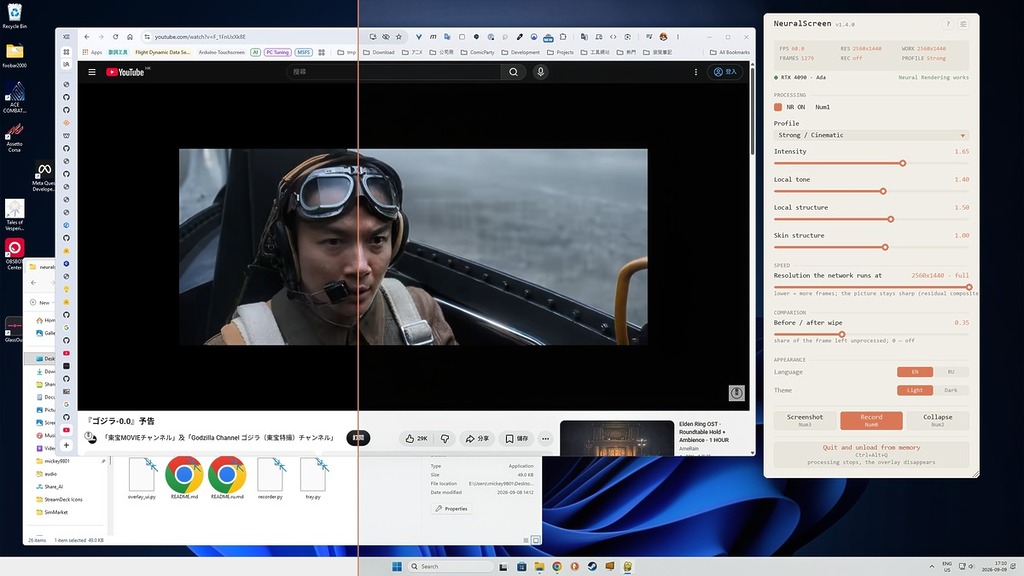Screen dimensions: 1024x576
Task: Open more actions ellipsis under video
Action: click(545, 438)
